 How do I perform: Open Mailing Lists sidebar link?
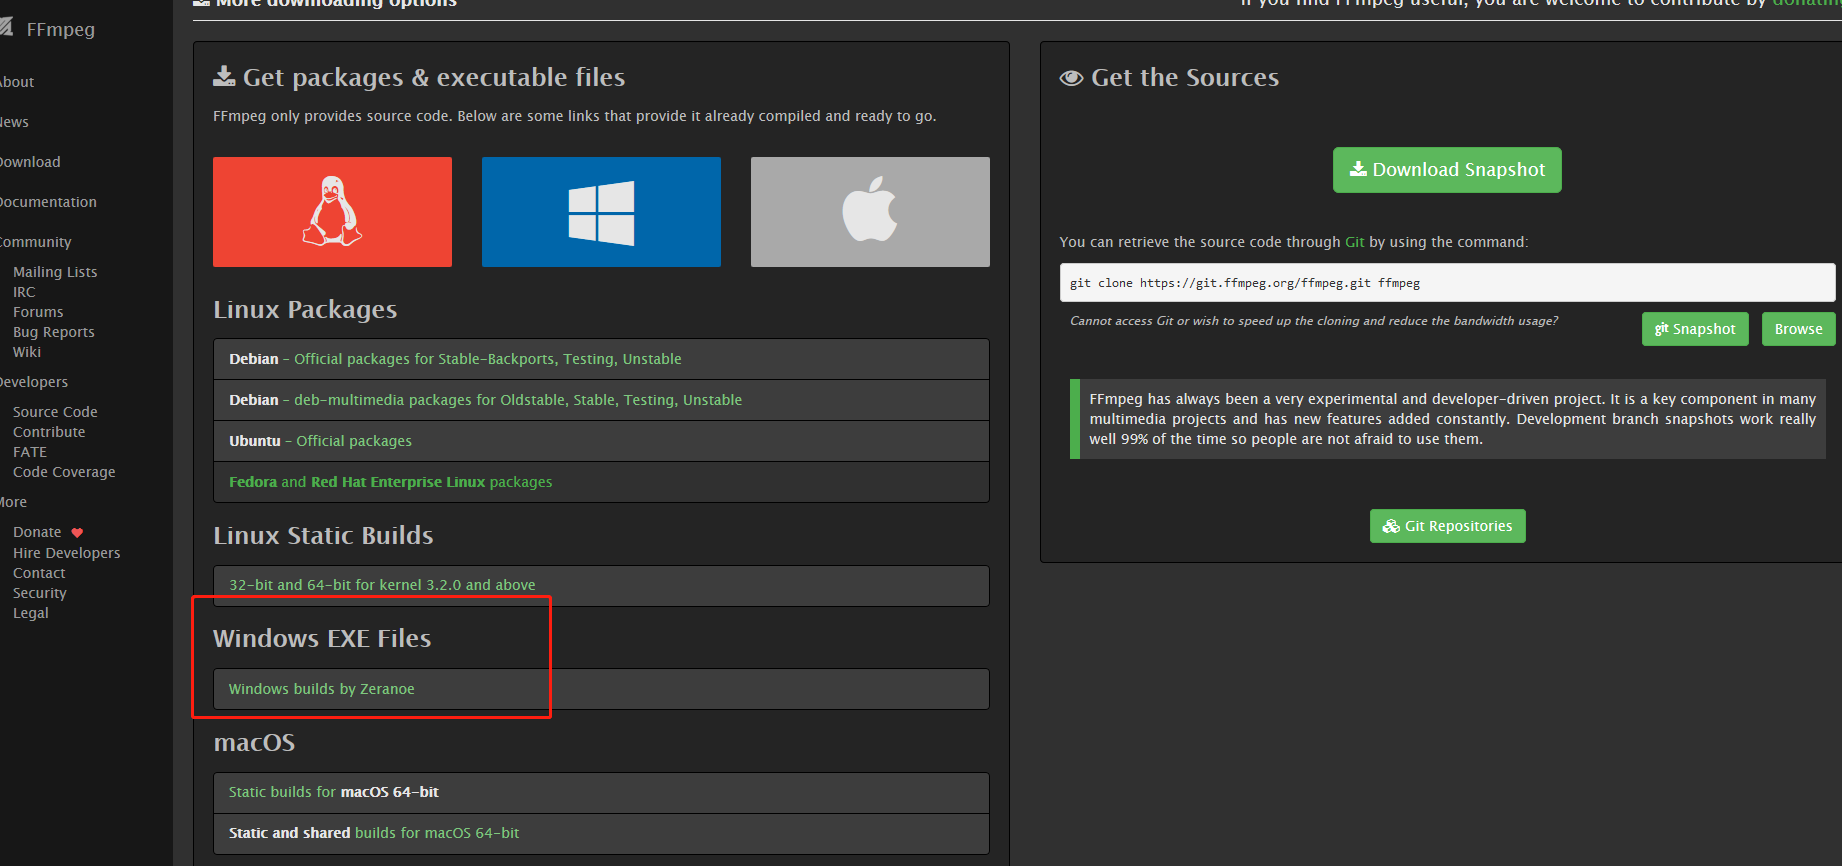(55, 272)
